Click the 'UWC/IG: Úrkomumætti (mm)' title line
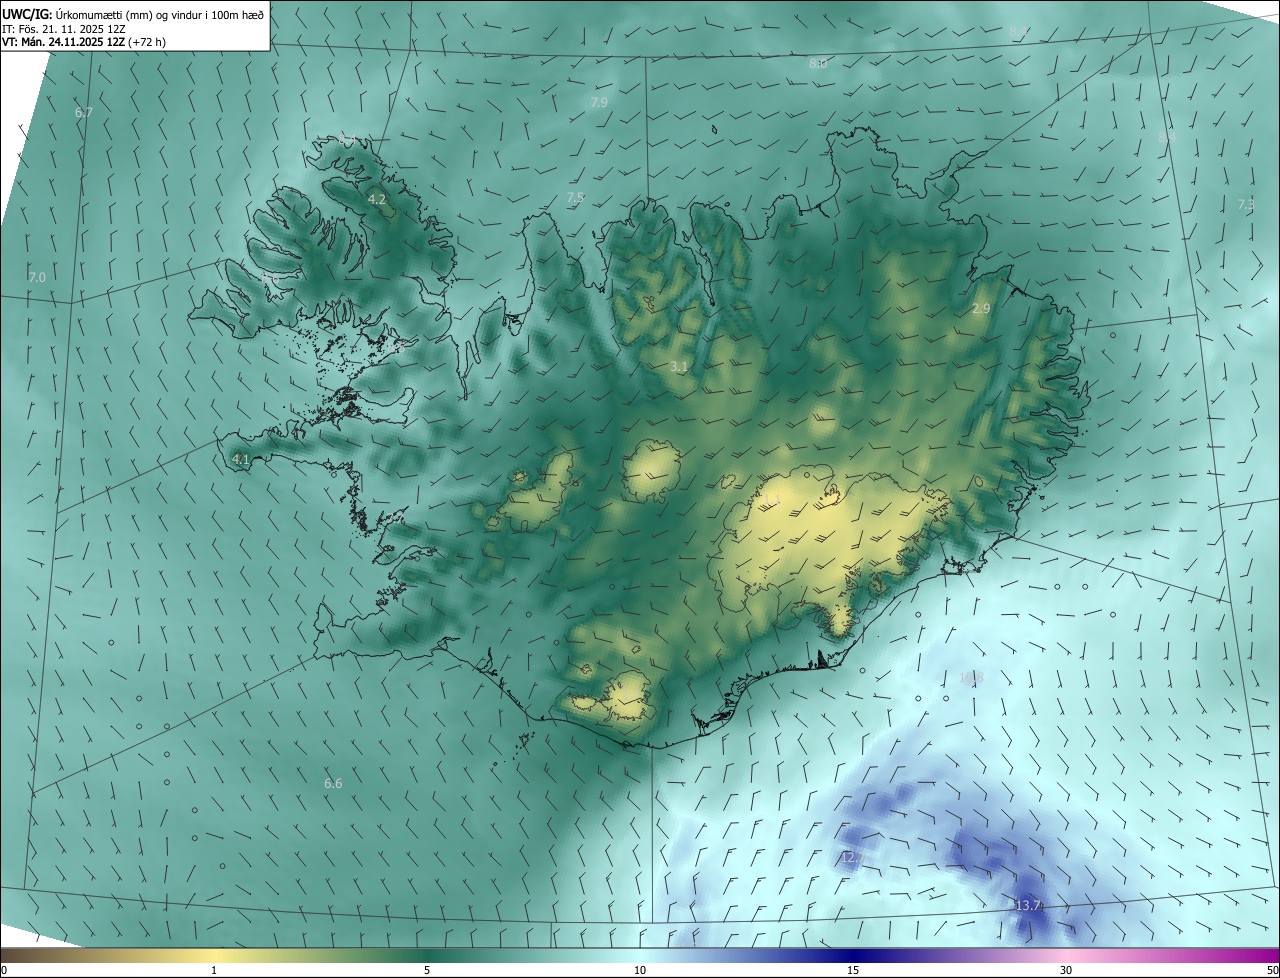This screenshot has width=1280, height=978. (133, 13)
